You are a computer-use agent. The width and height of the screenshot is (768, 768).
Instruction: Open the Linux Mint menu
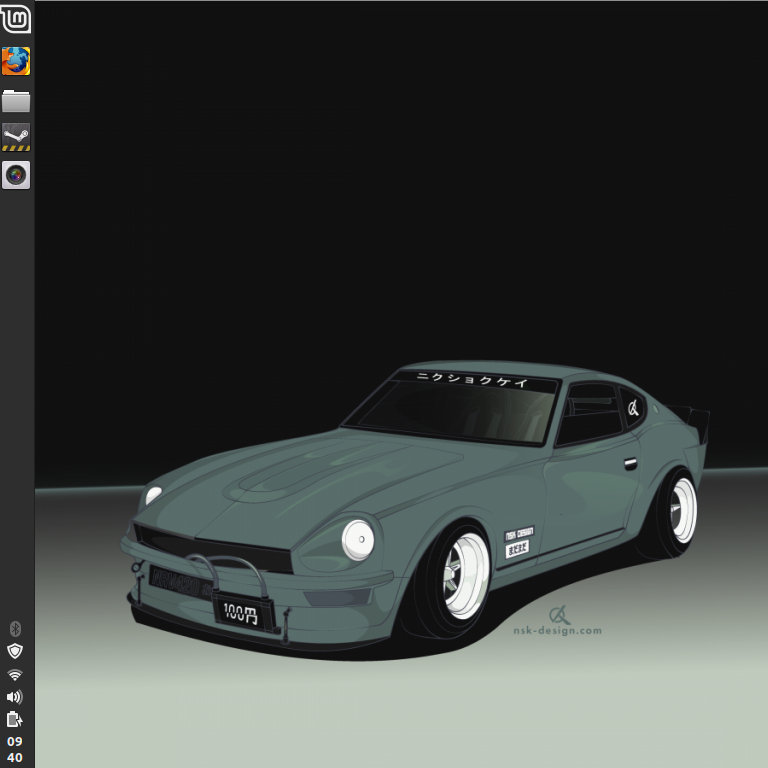[x=16, y=19]
